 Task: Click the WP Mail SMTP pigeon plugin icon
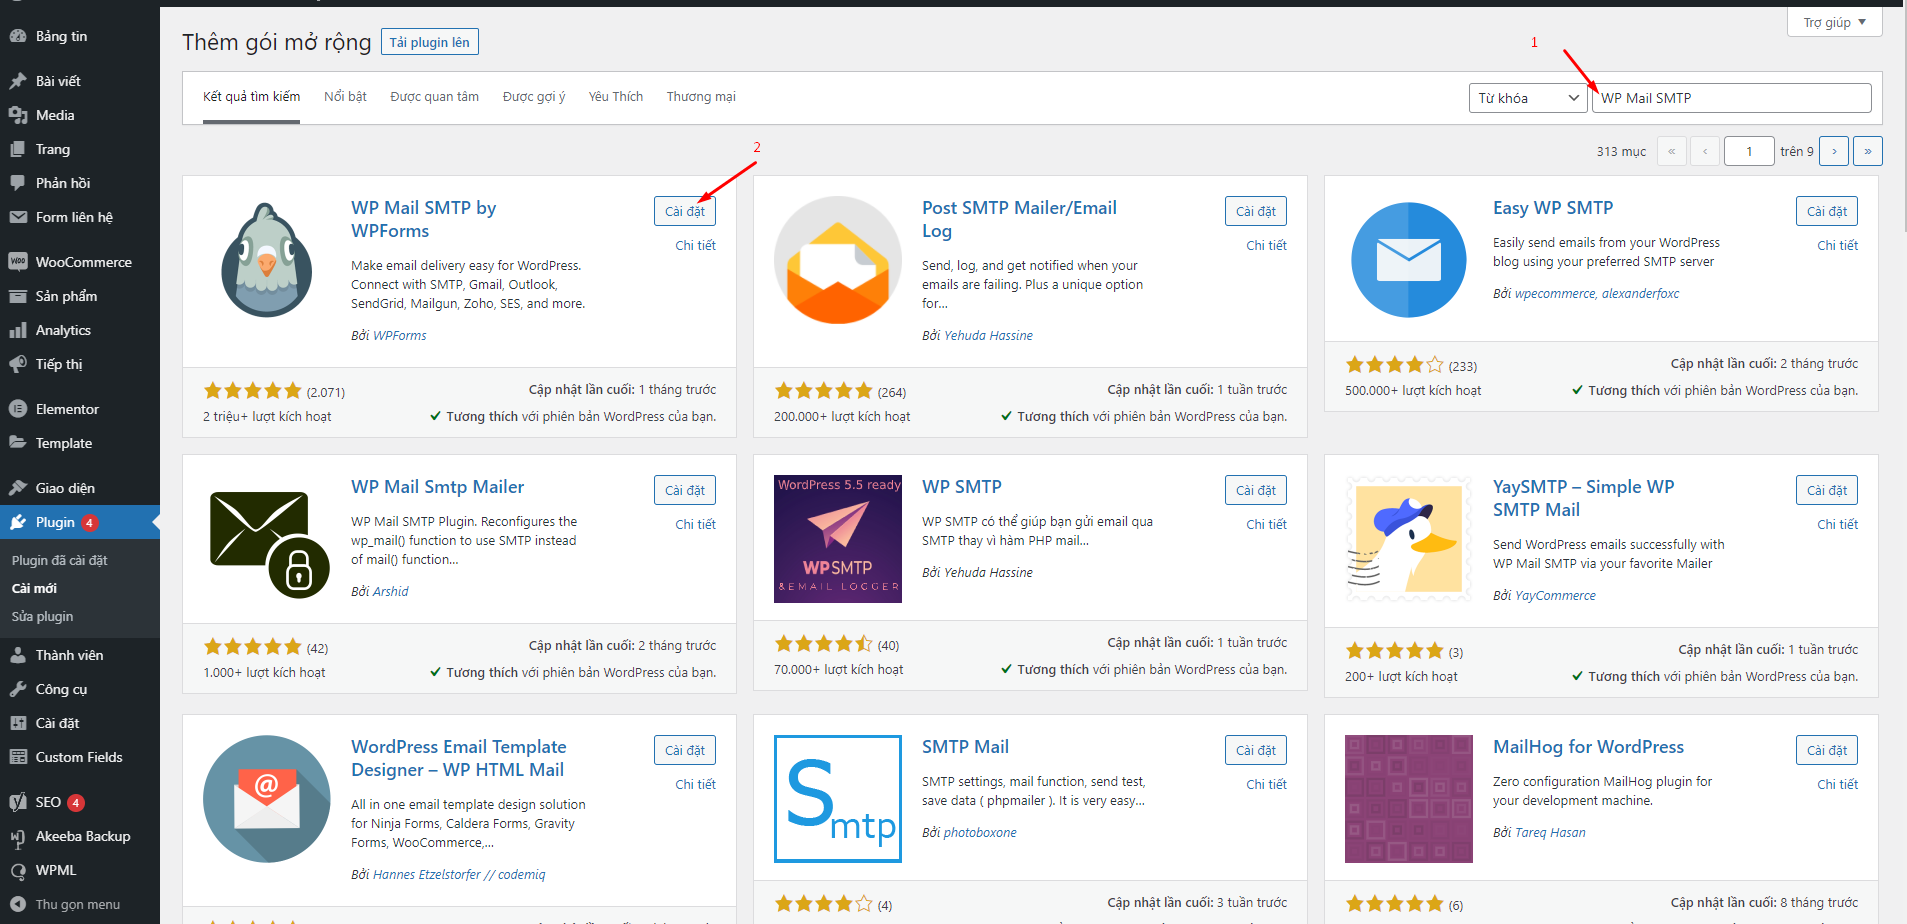(266, 260)
